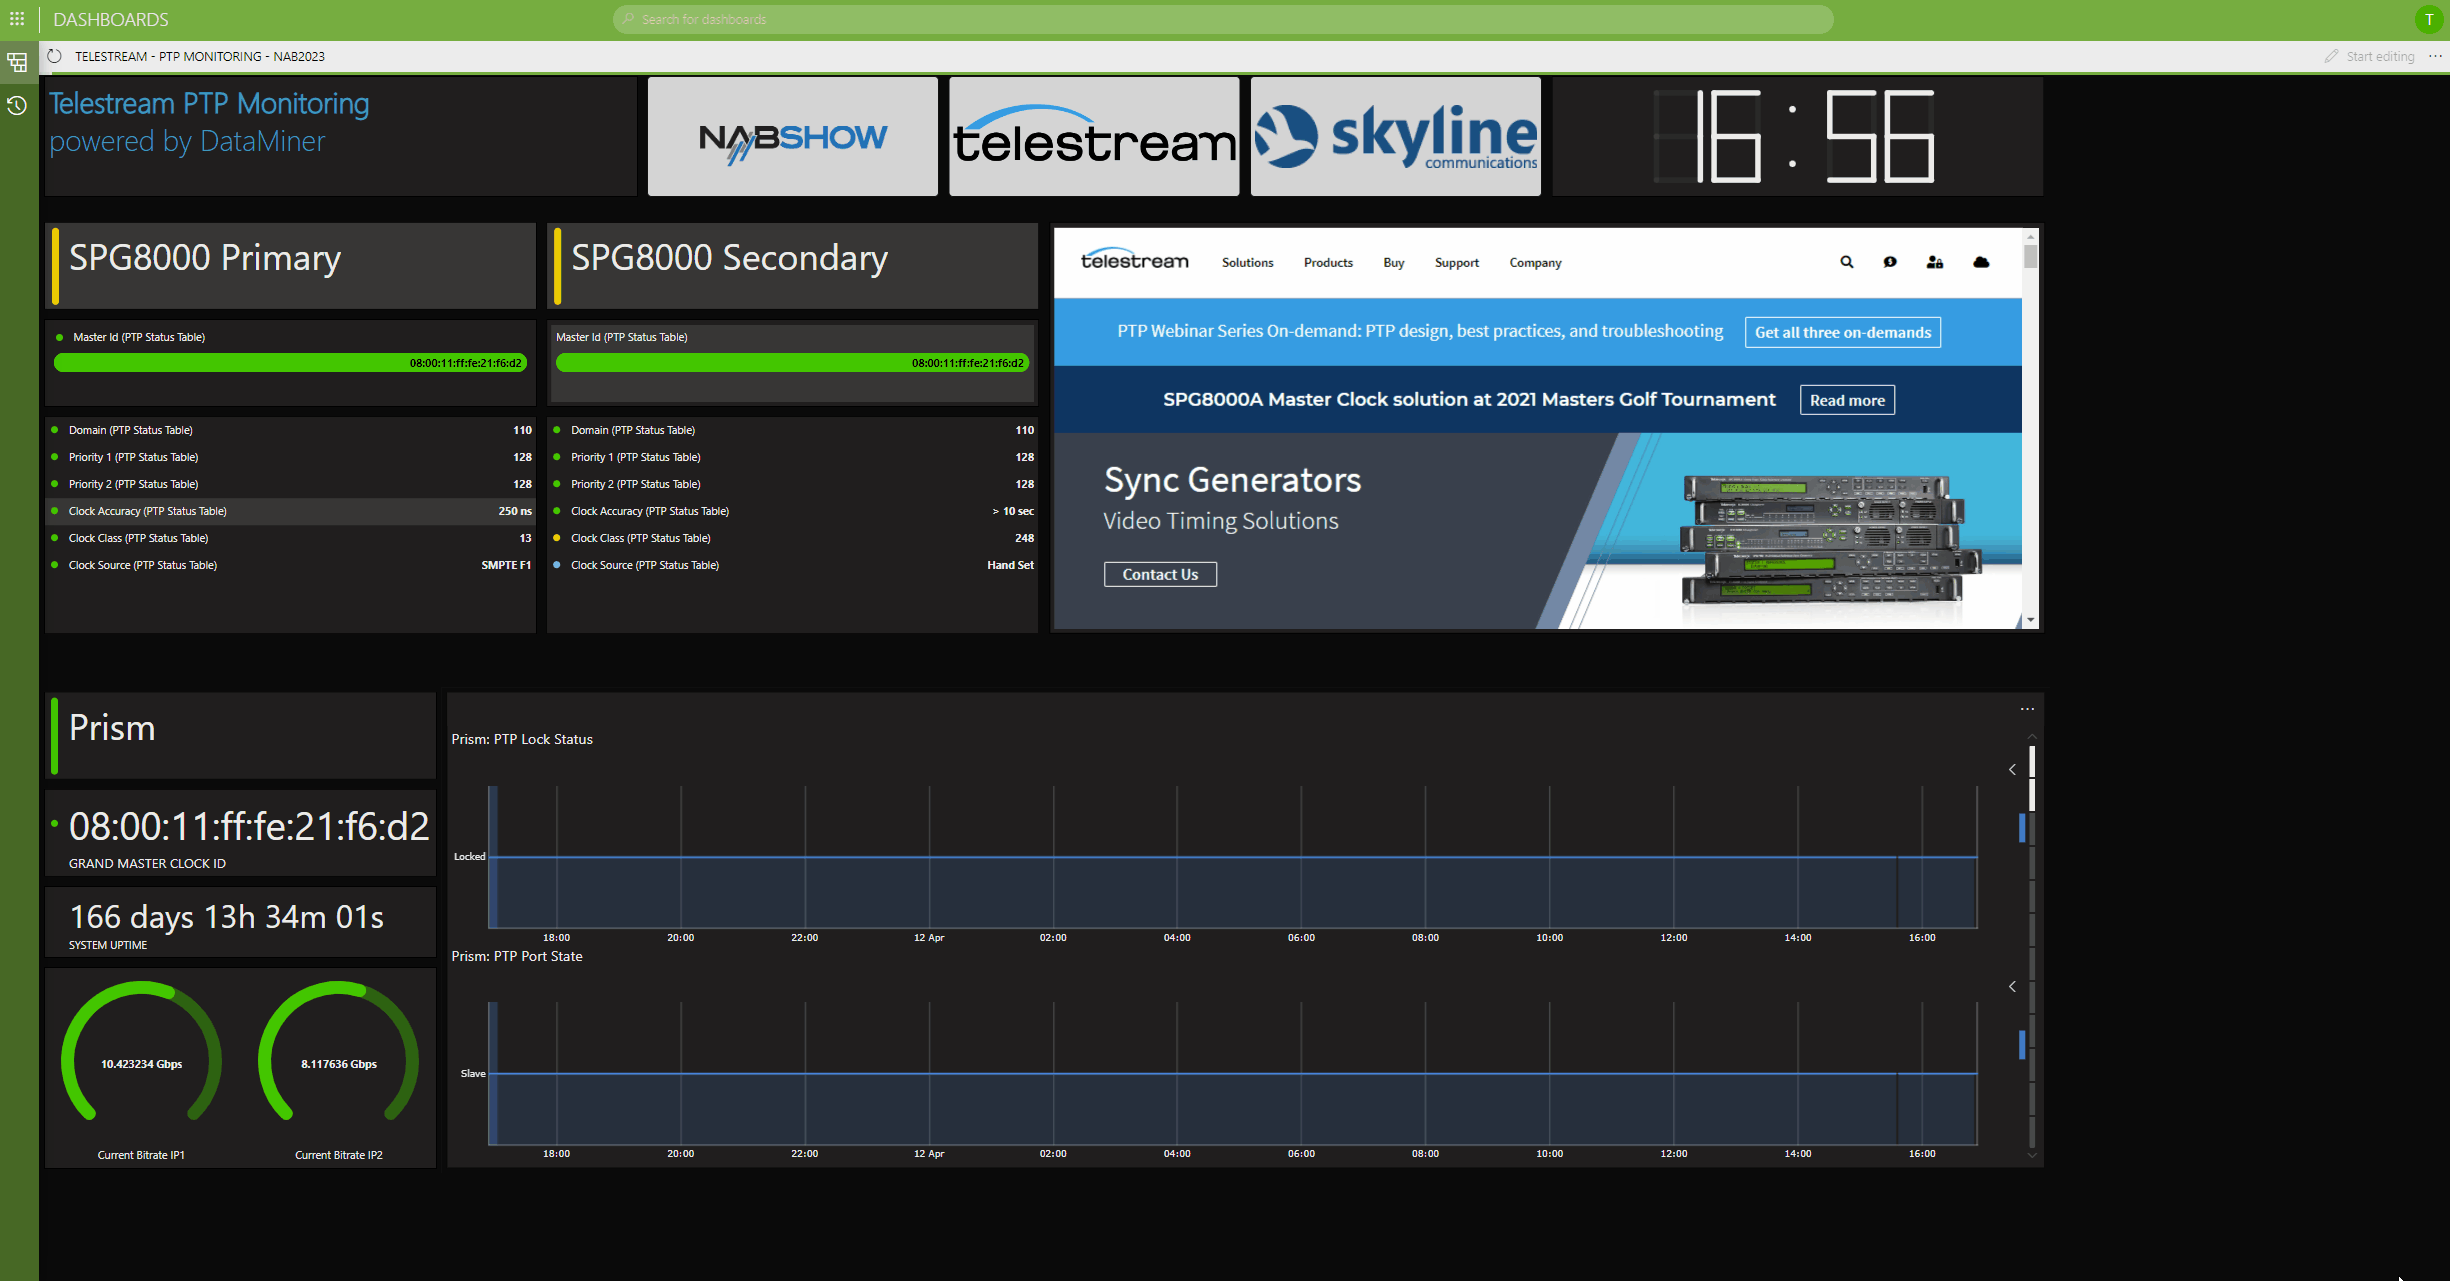The image size is (2450, 1281).
Task: Select Primary Clock Class 13 row
Action: (291, 538)
